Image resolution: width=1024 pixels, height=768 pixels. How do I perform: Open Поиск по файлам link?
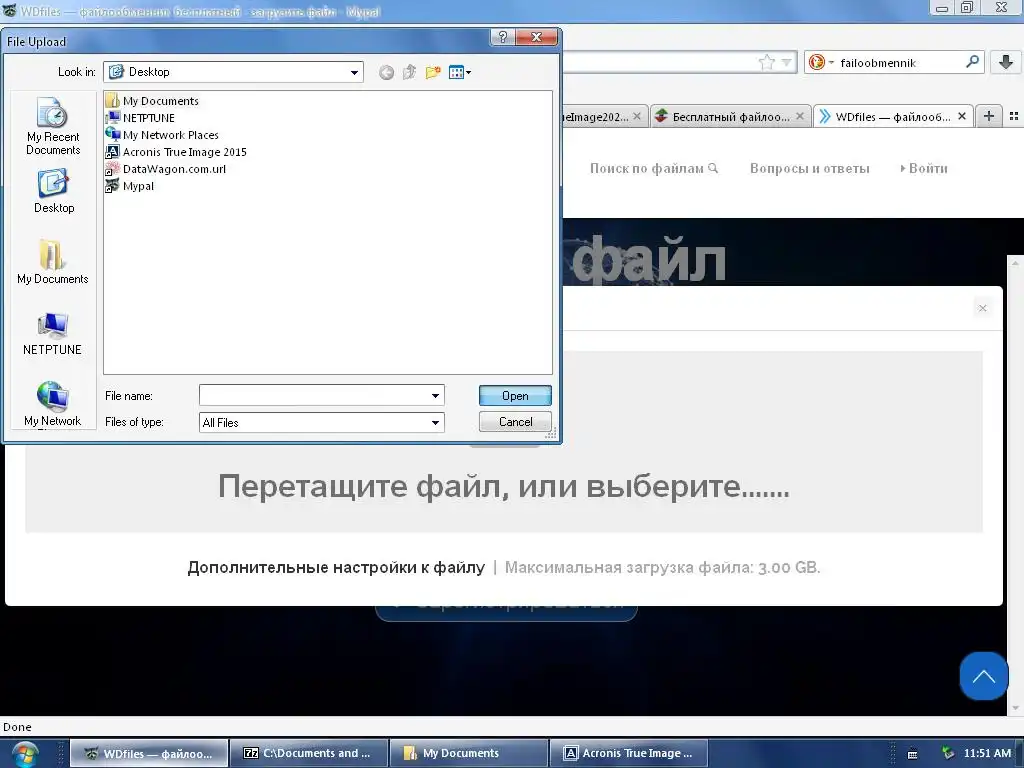click(654, 168)
